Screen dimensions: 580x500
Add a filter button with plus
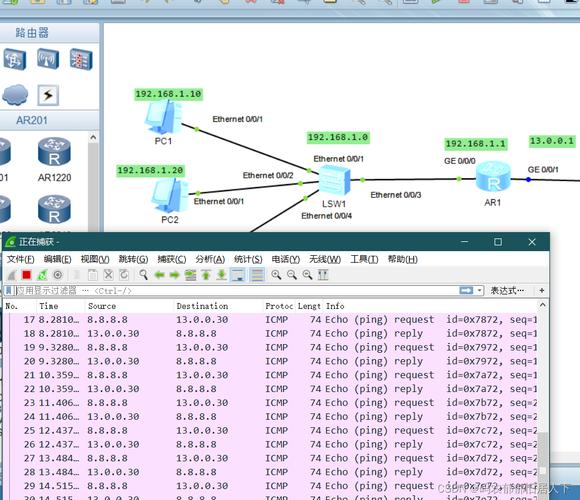542,291
